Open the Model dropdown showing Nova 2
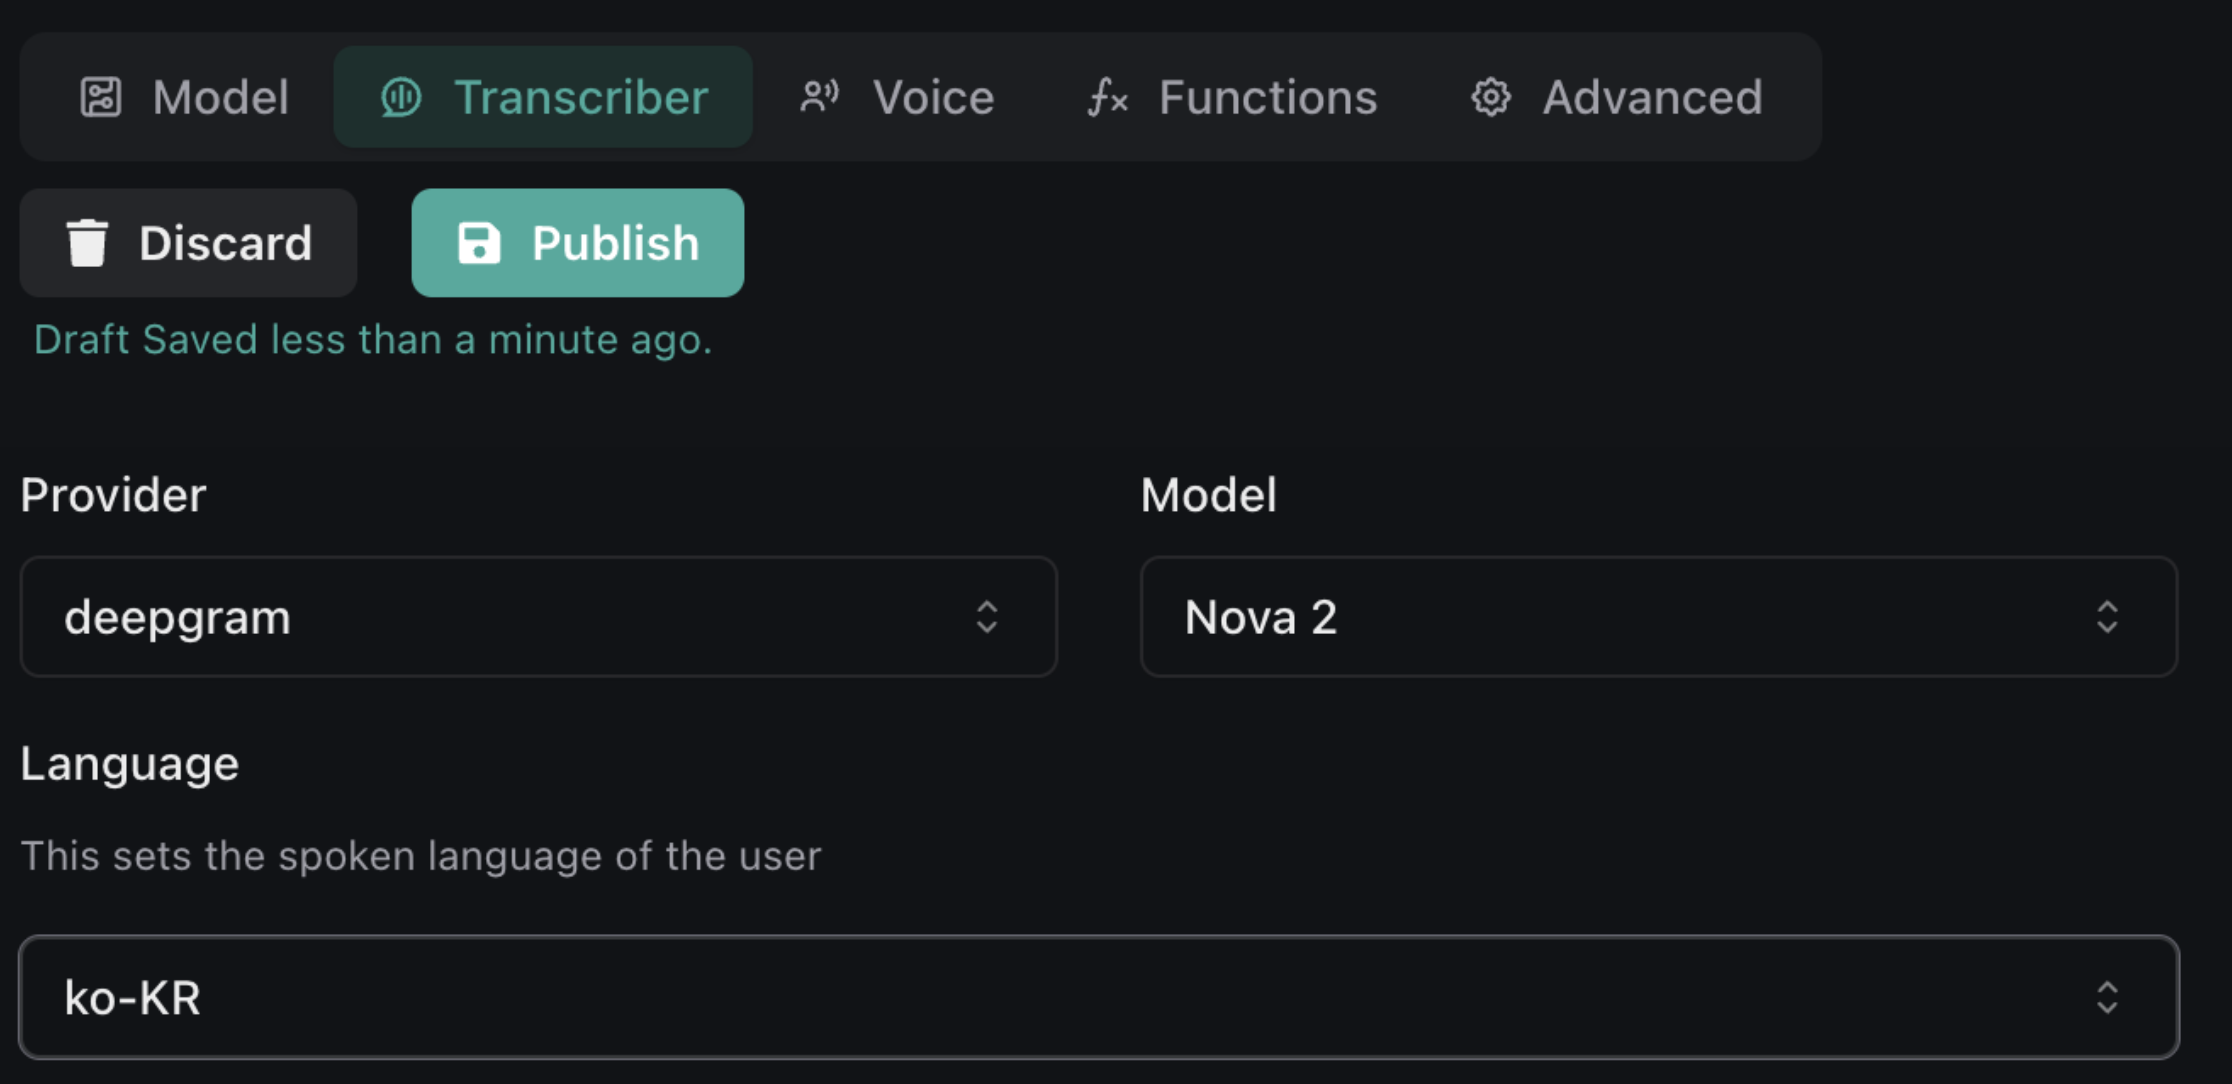This screenshot has height=1084, width=2232. (1658, 617)
